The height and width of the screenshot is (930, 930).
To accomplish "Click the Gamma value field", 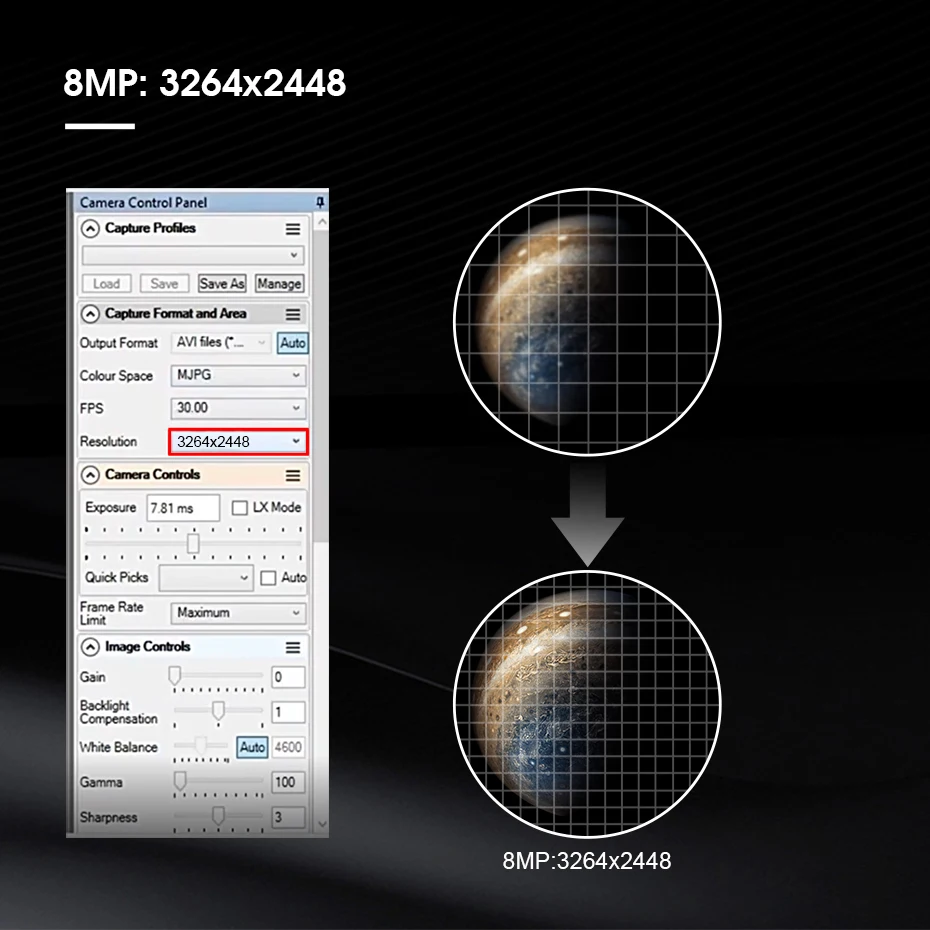I will [288, 782].
